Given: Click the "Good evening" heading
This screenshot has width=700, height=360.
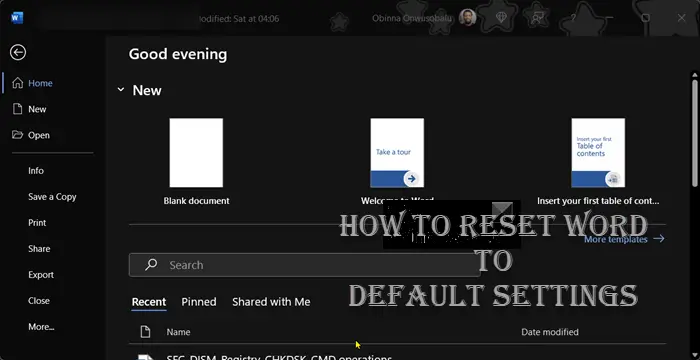Looking at the screenshot, I should (178, 54).
